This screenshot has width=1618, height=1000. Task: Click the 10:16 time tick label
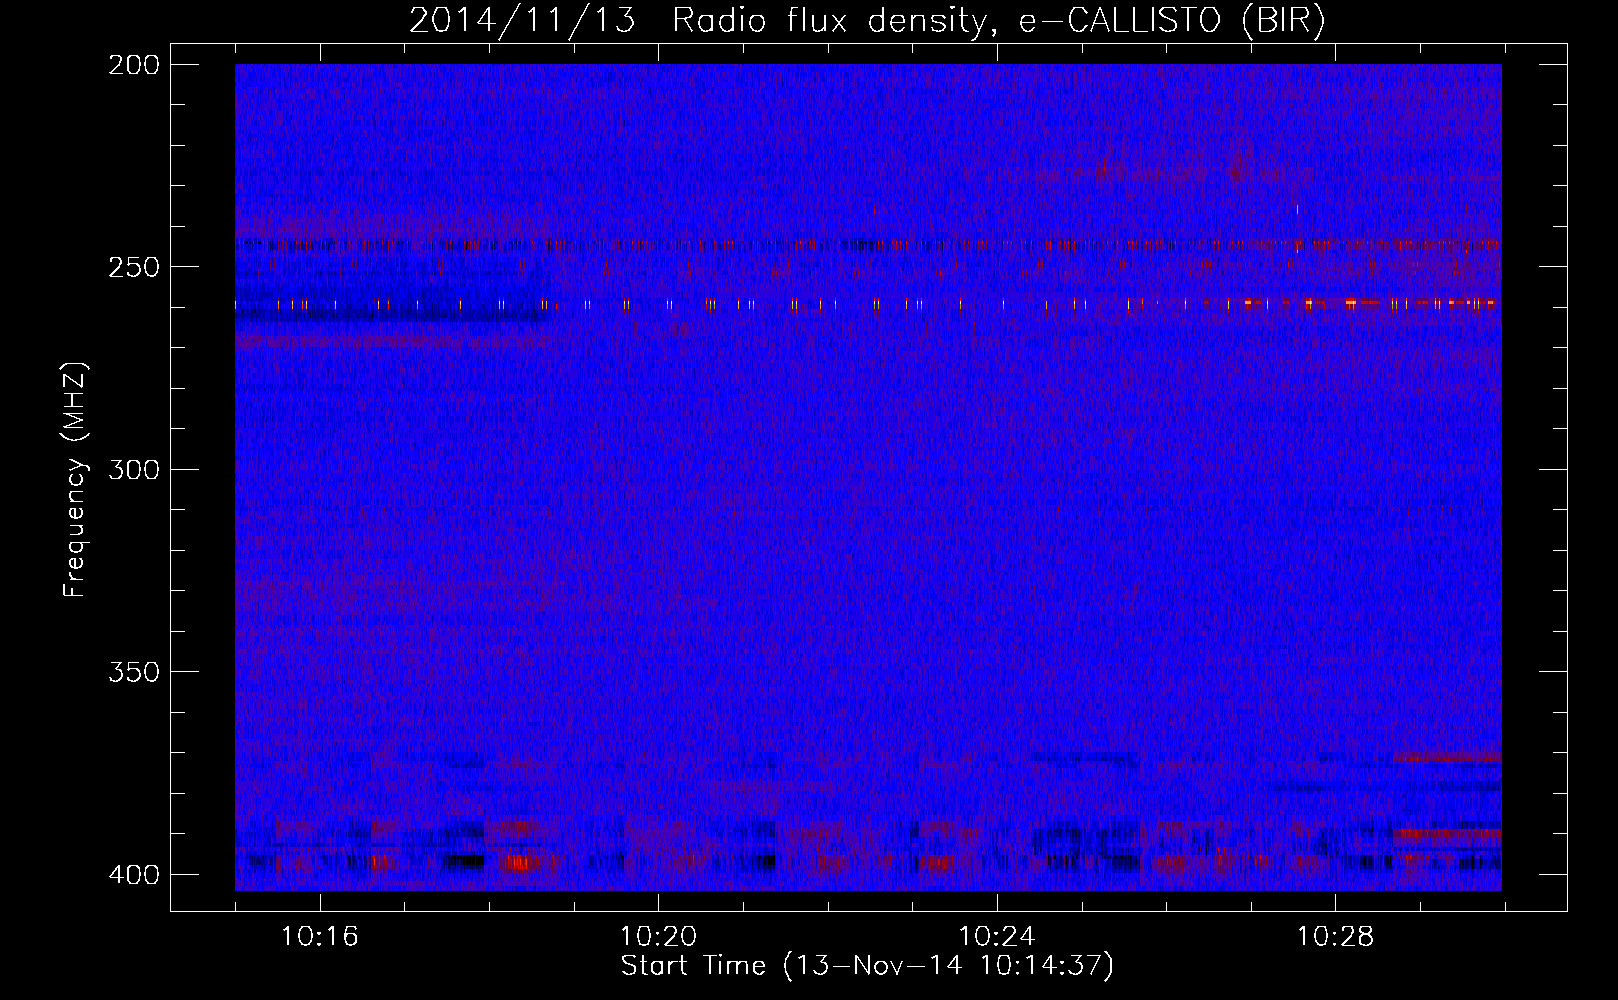click(319, 936)
